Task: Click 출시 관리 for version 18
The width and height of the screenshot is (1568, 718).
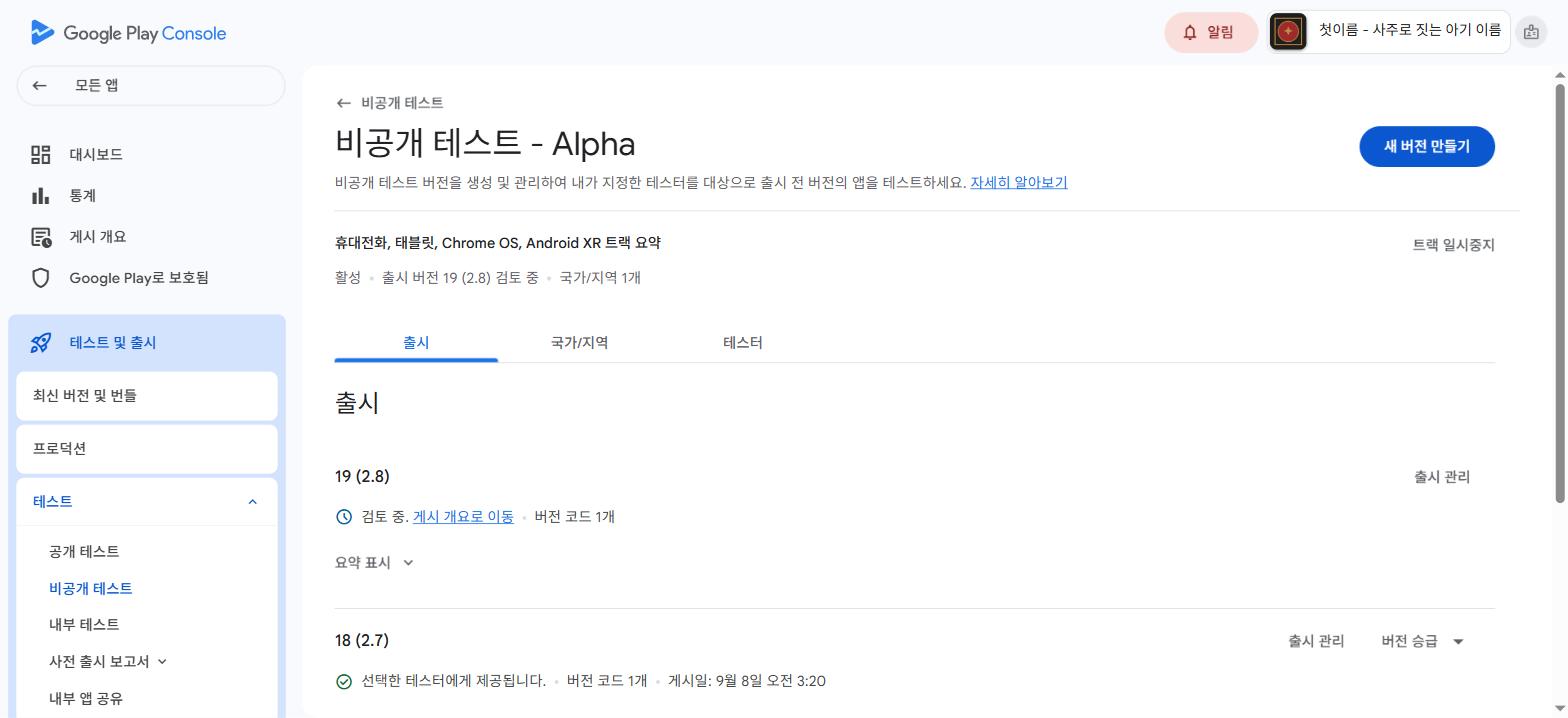Action: pos(1316,641)
